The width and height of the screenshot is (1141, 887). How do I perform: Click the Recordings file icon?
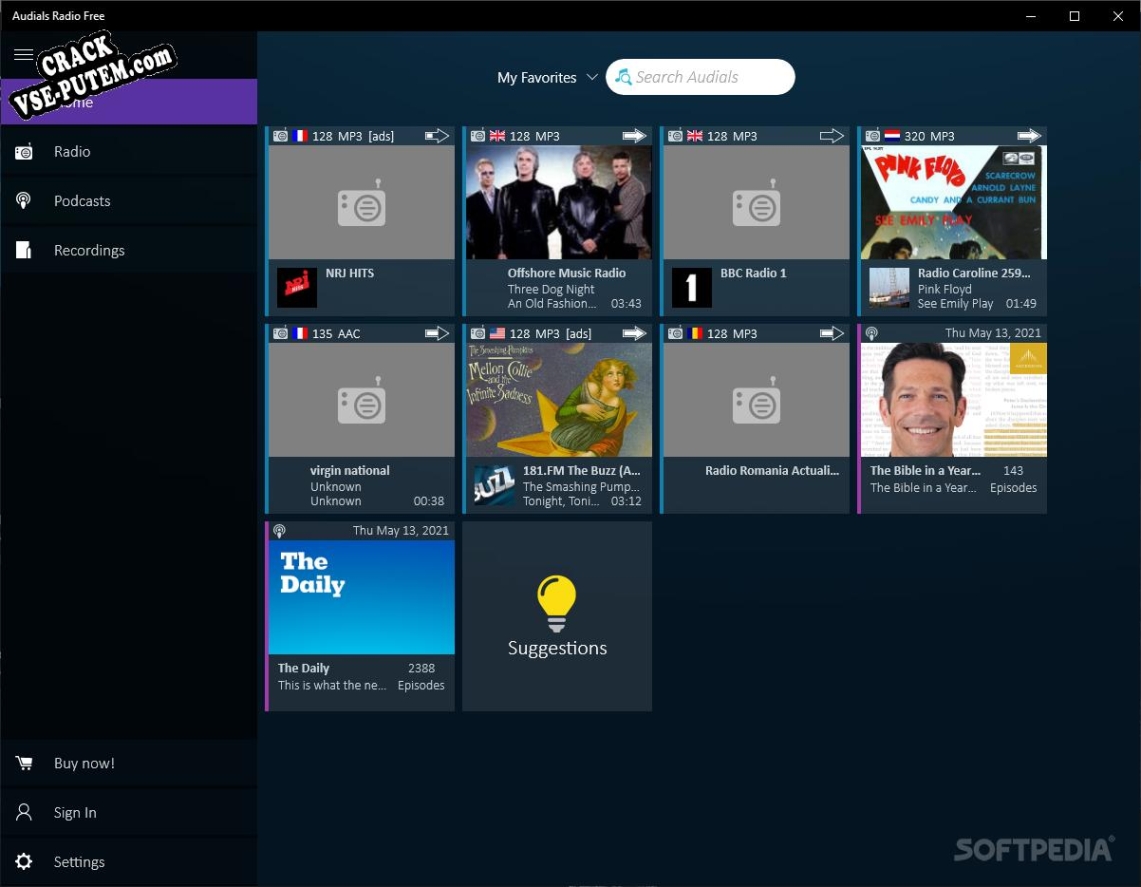point(23,250)
